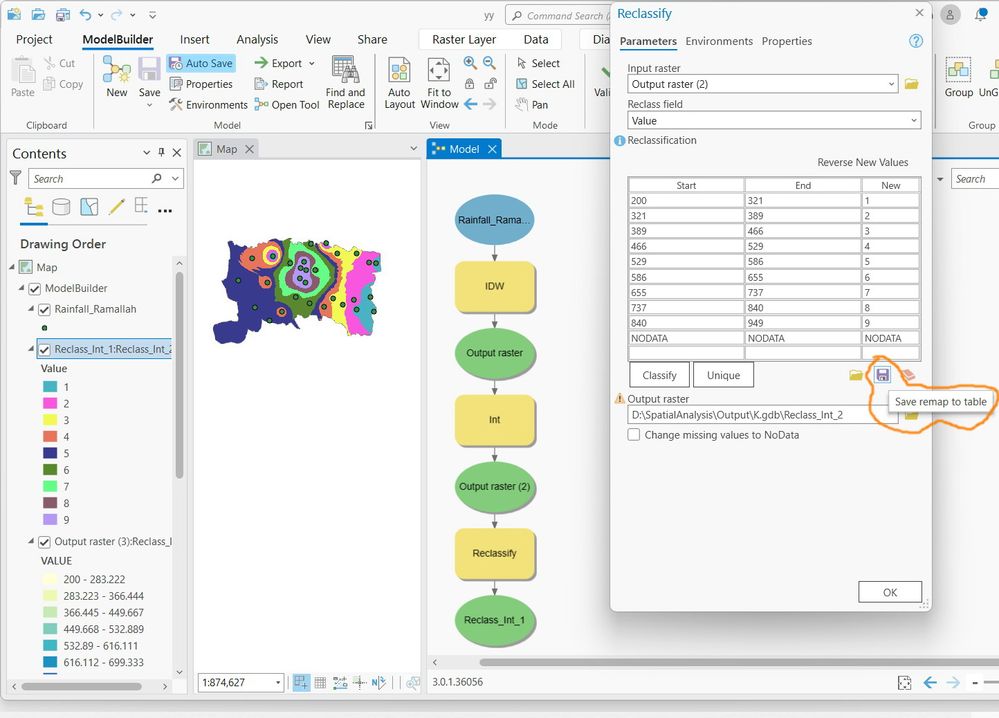
Task: Select the Rainfall_Rama... input node
Action: click(494, 220)
